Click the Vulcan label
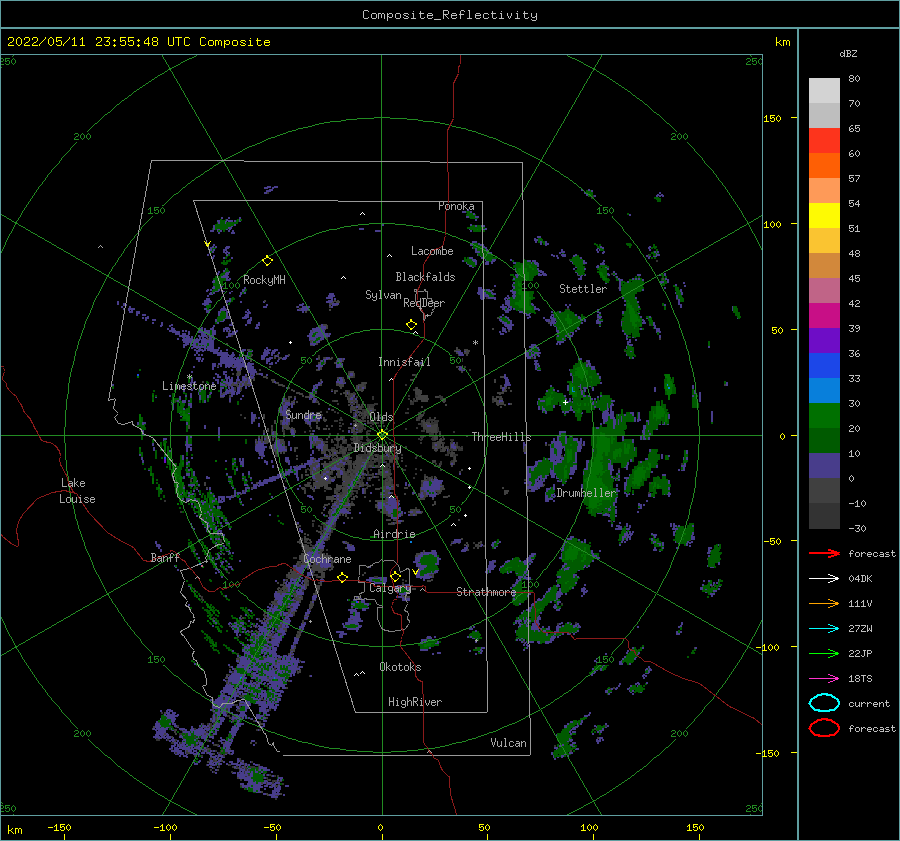 509,743
